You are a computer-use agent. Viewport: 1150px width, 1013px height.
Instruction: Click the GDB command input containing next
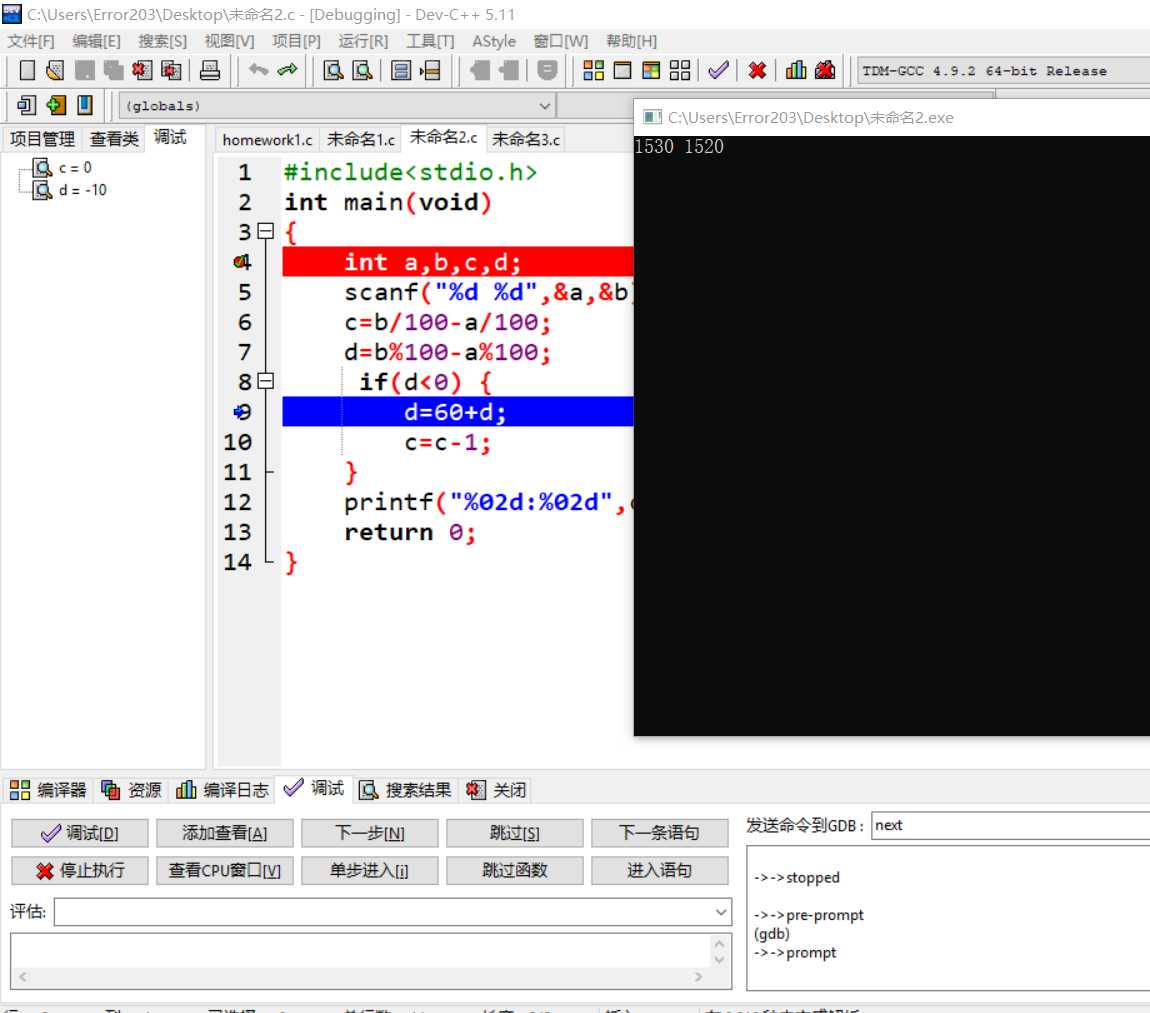coord(1011,825)
